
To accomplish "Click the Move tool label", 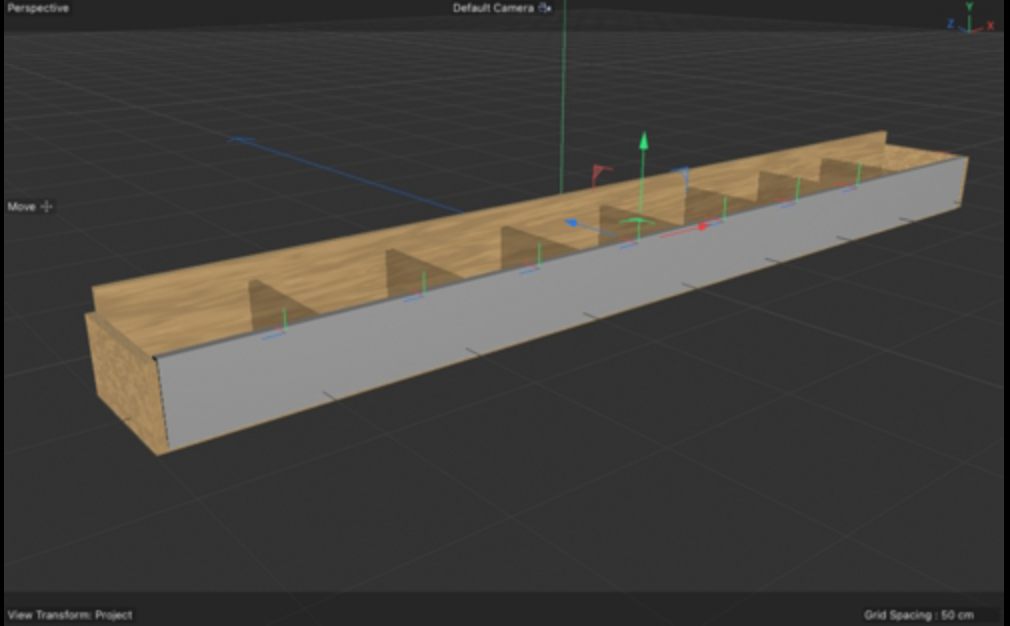I will [21, 207].
